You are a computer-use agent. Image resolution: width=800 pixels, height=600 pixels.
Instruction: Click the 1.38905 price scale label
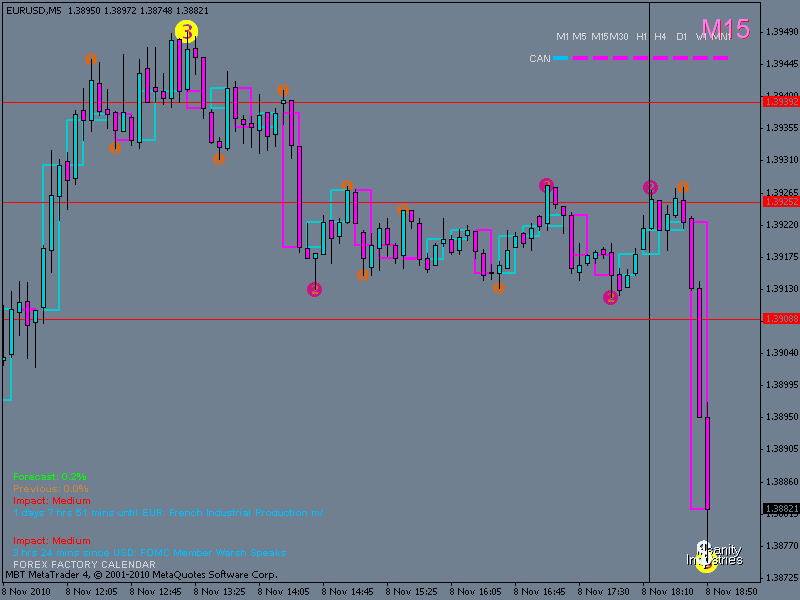(x=782, y=449)
